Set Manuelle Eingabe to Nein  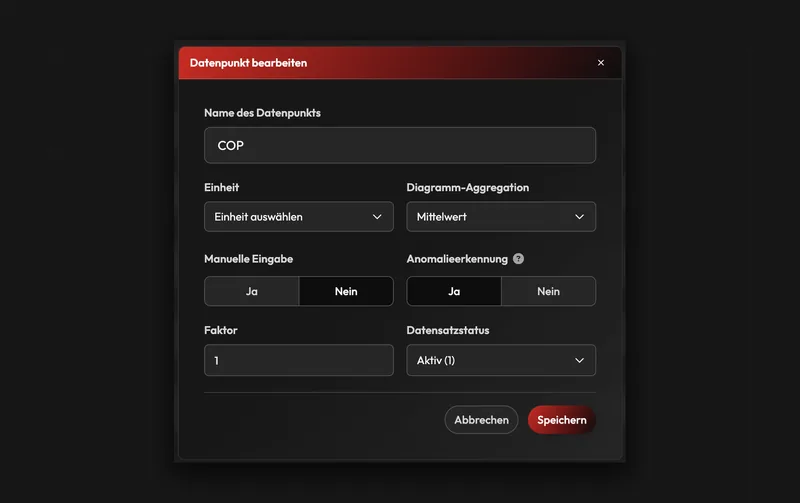point(346,291)
